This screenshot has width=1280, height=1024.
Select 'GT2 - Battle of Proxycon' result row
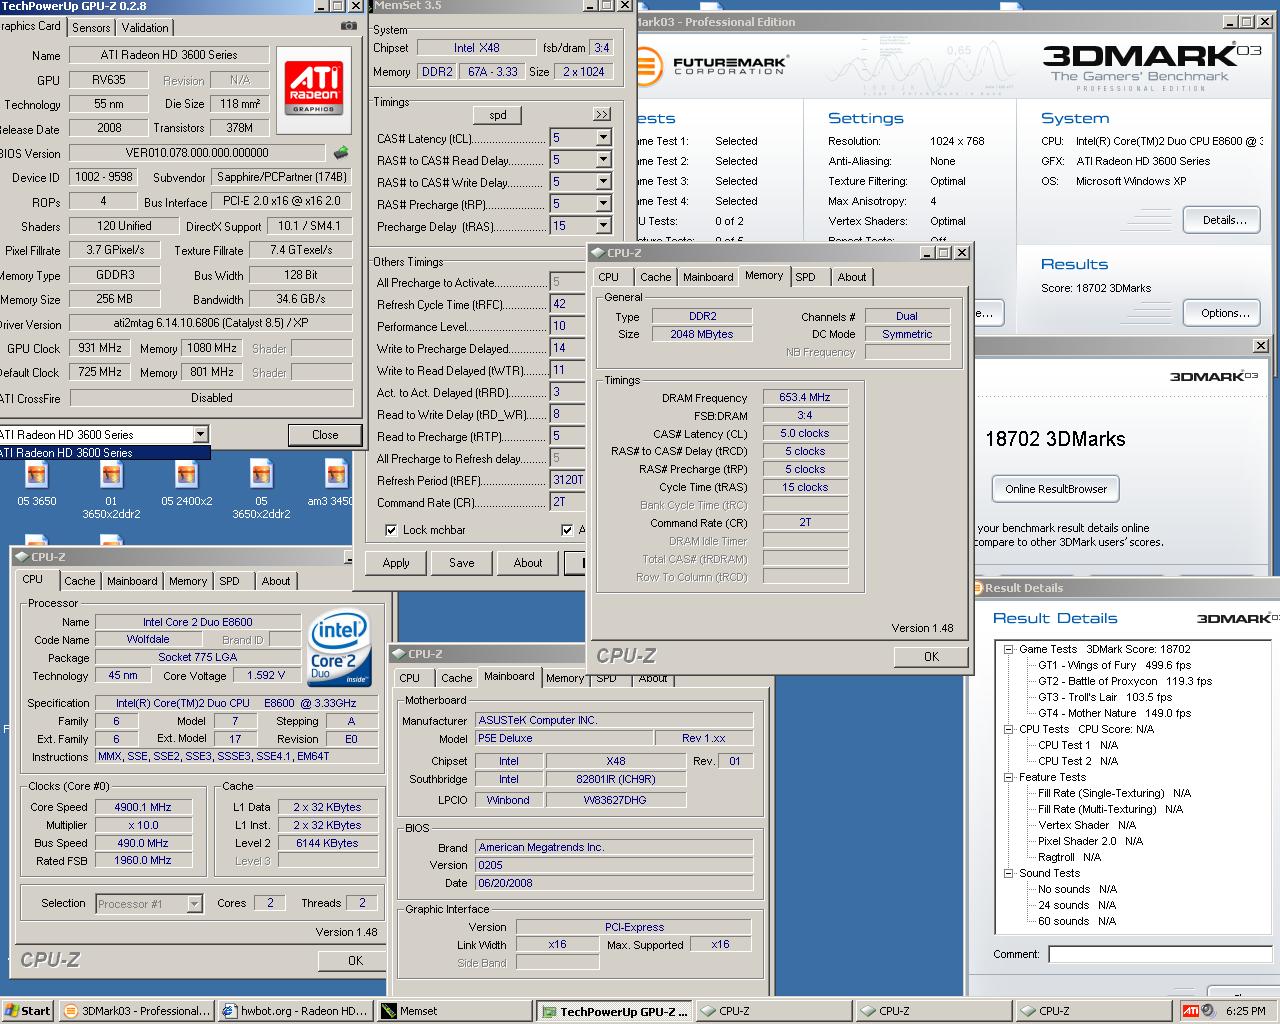click(x=1125, y=681)
